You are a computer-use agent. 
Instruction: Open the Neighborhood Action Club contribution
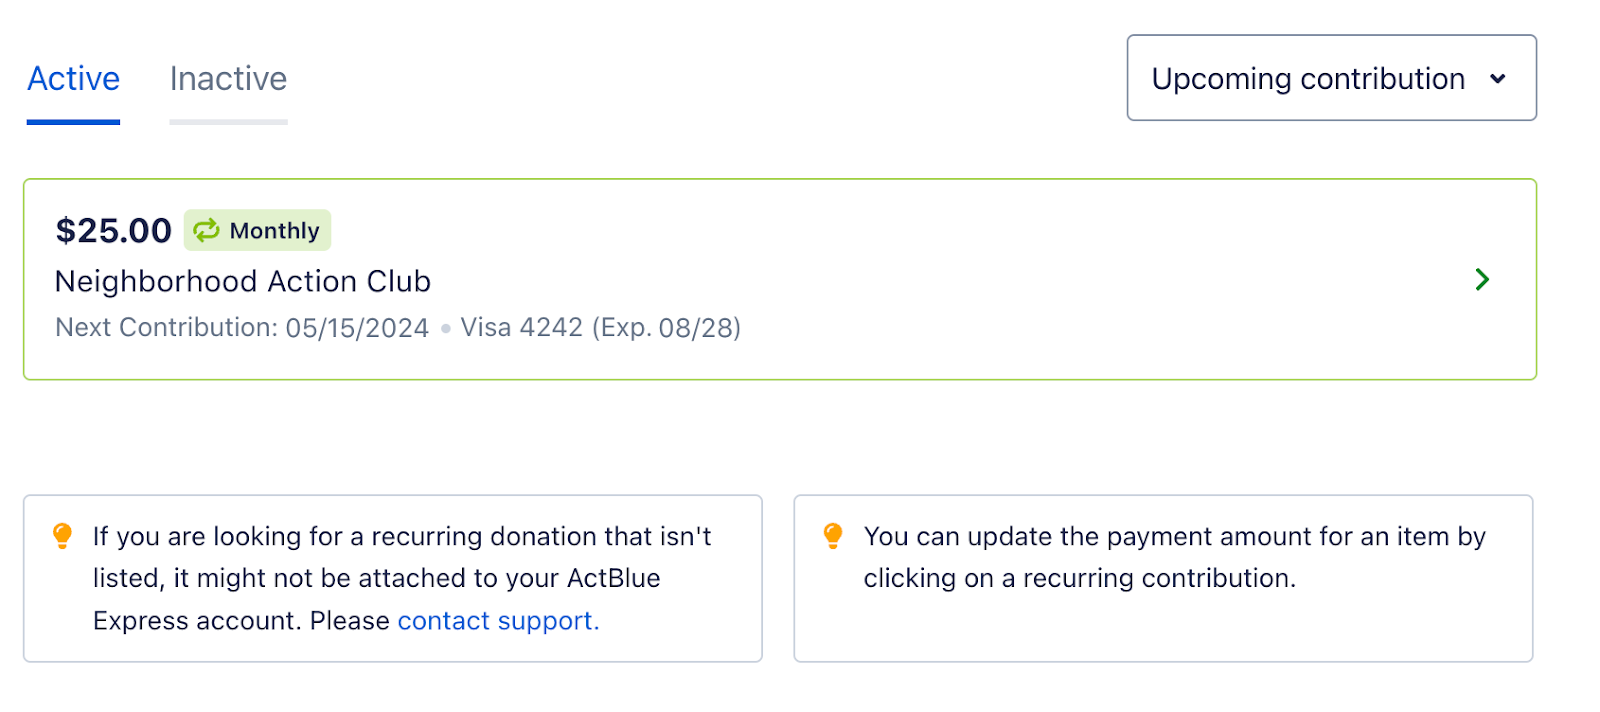243,282
